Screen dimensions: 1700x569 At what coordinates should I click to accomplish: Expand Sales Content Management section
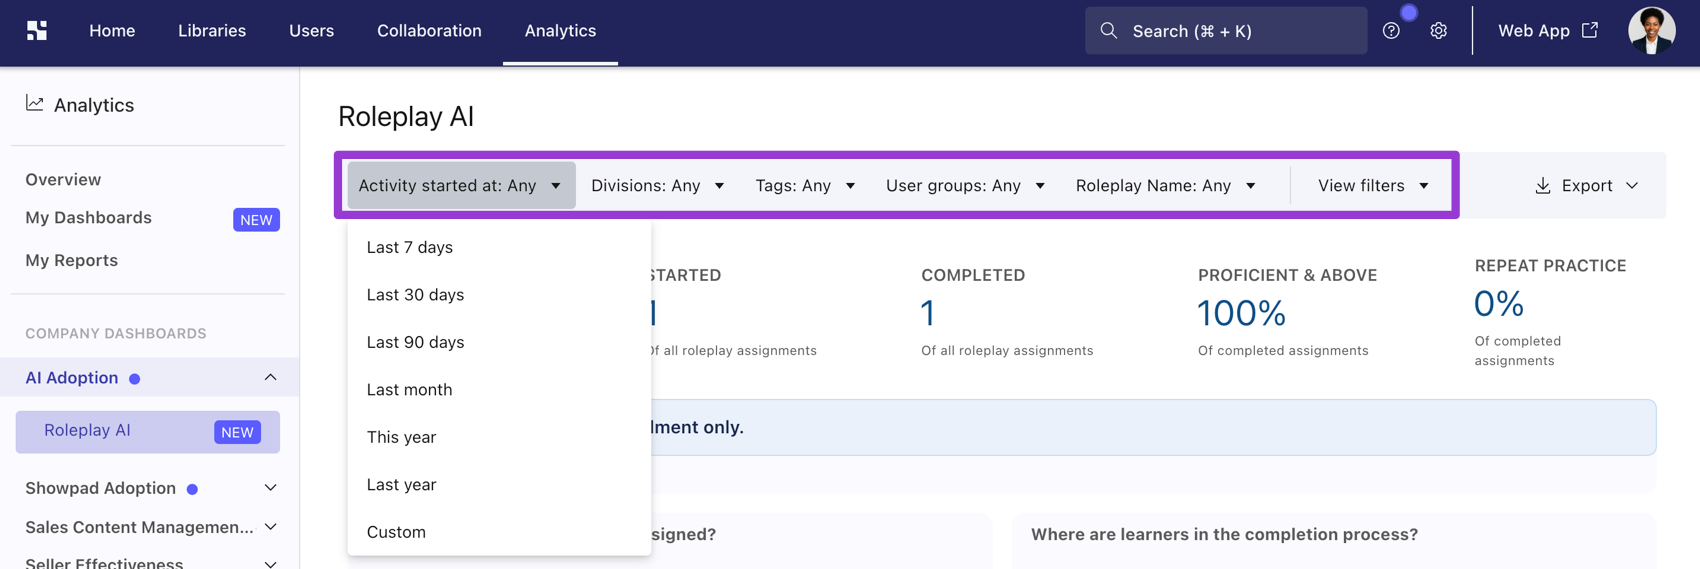[270, 527]
